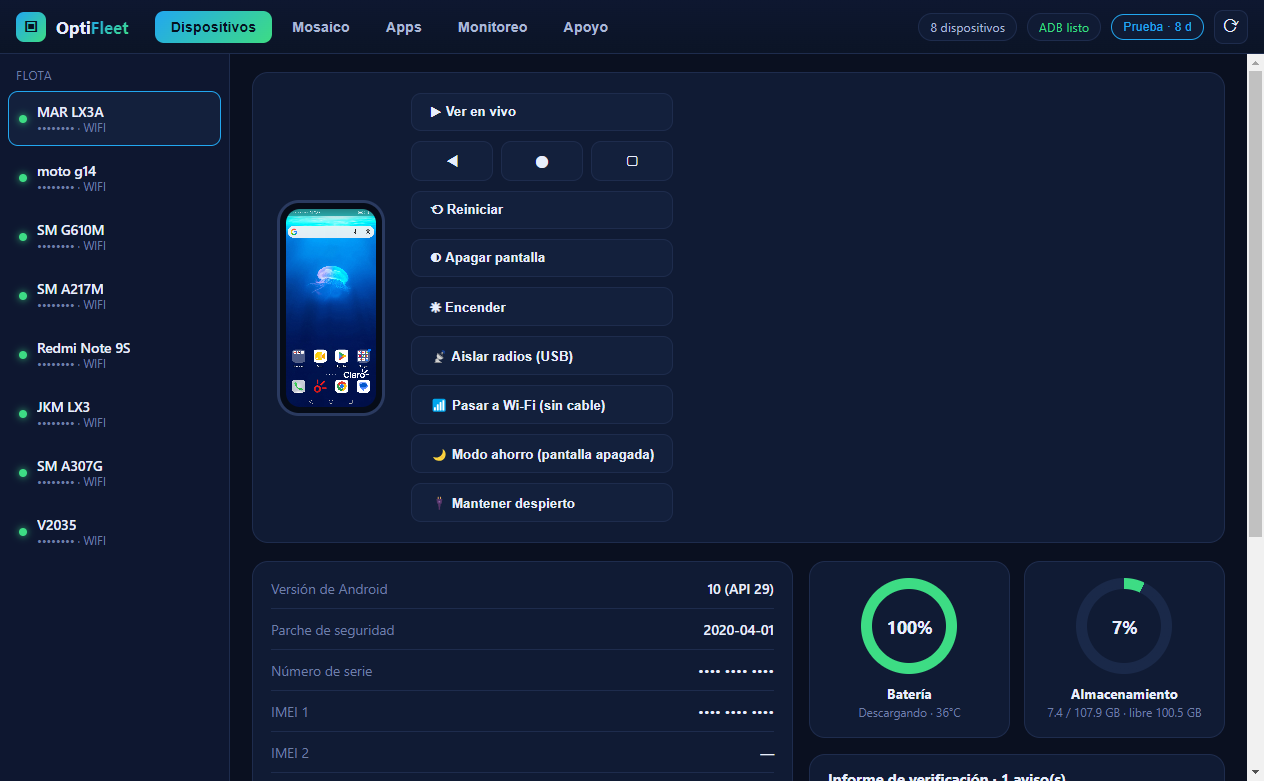Go to the Monitoreo tab
The width and height of the screenshot is (1264, 781).
coord(493,27)
